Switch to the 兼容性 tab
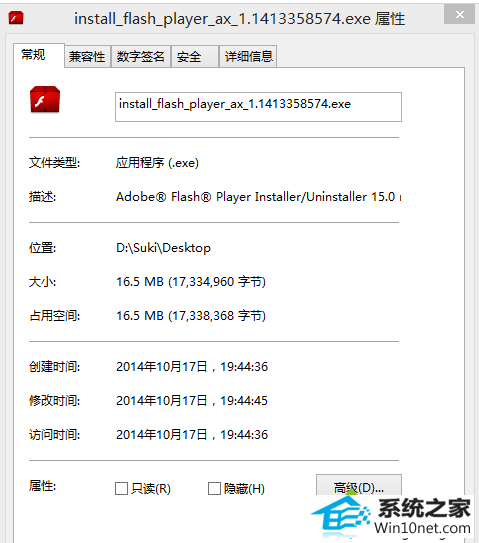 point(87,56)
